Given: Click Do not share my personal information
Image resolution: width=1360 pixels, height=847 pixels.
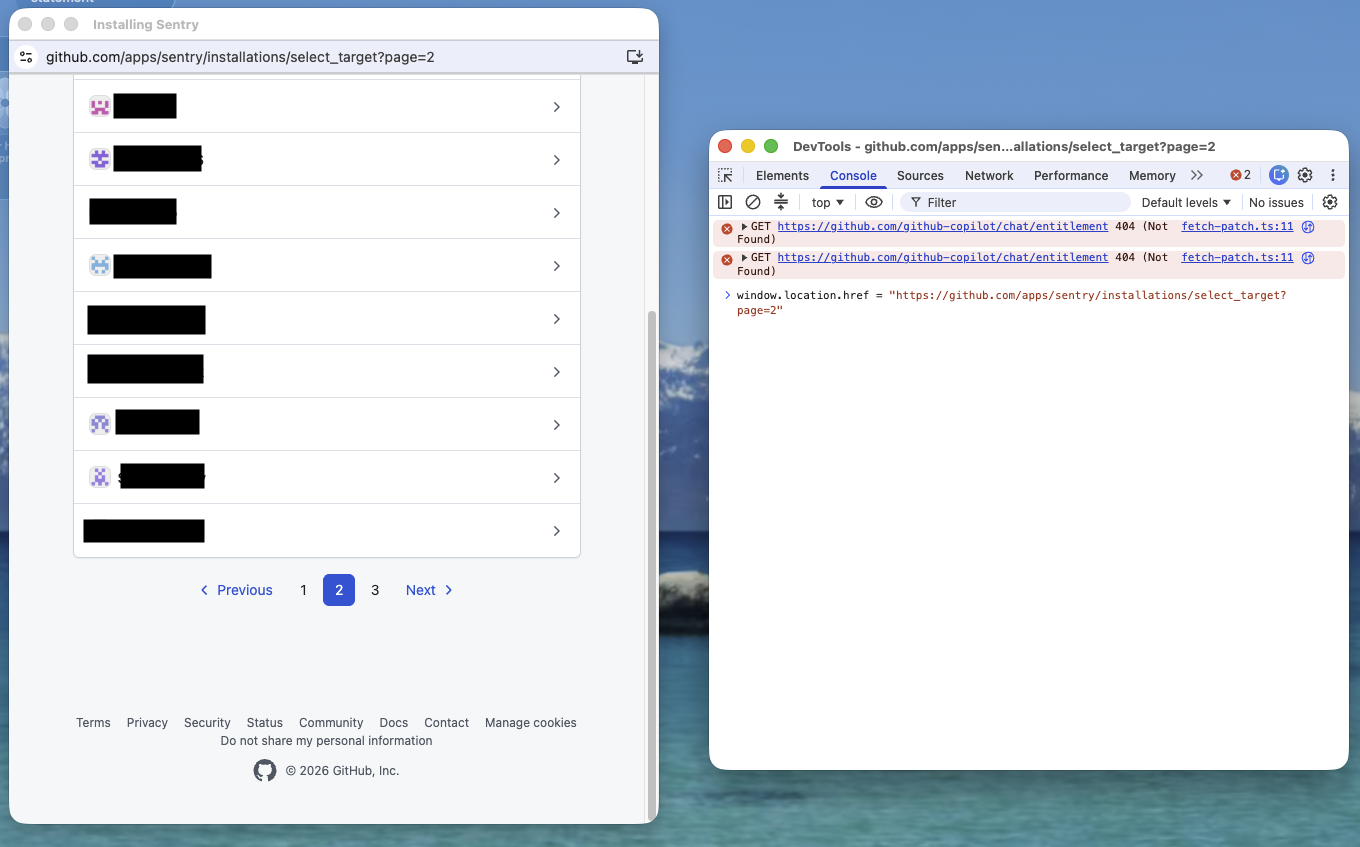Looking at the screenshot, I should click(326, 741).
